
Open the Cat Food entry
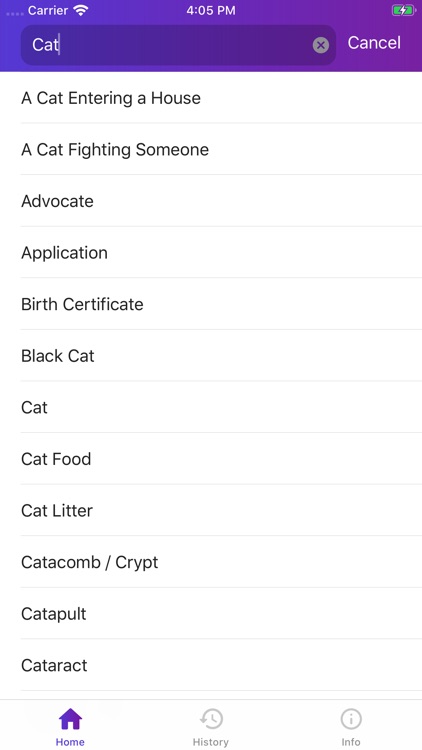pos(221,459)
